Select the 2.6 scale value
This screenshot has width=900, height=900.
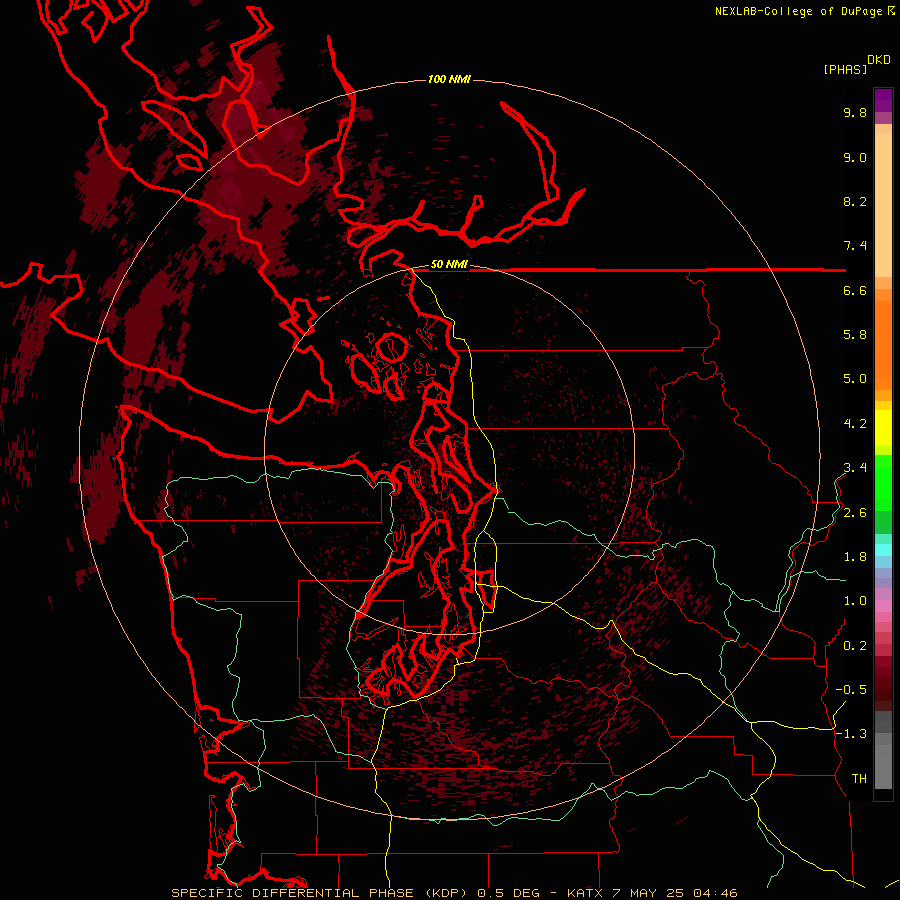855,513
